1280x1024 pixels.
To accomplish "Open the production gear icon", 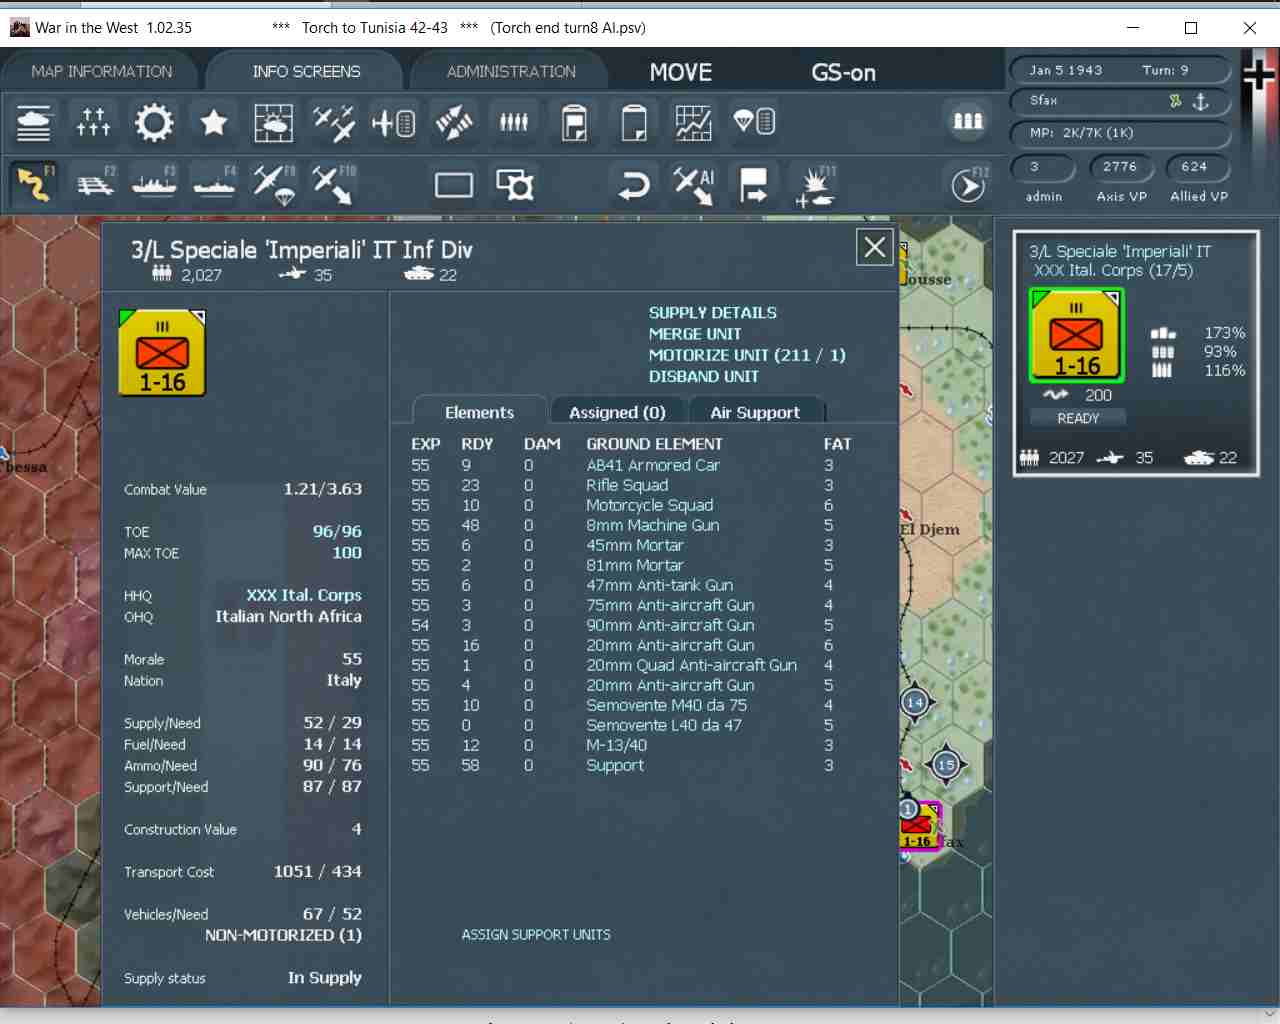I will (154, 122).
